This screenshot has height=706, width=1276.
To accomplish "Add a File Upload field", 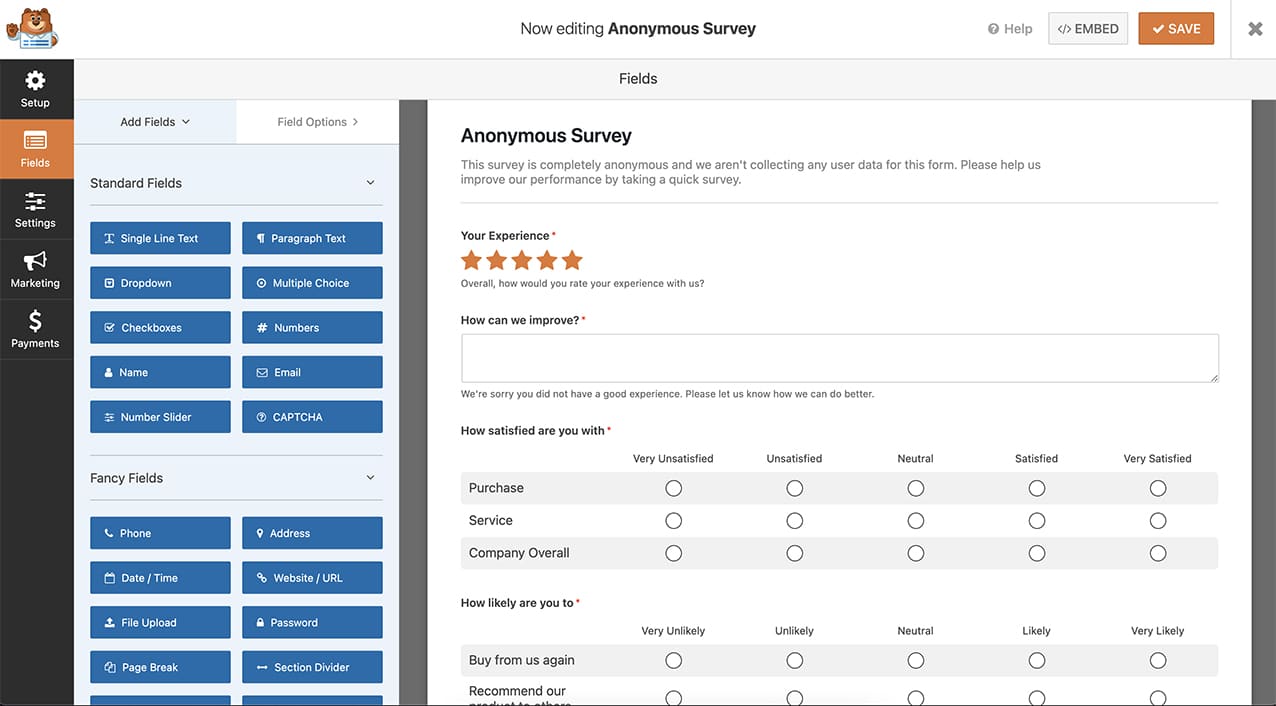I will pyautogui.click(x=160, y=622).
